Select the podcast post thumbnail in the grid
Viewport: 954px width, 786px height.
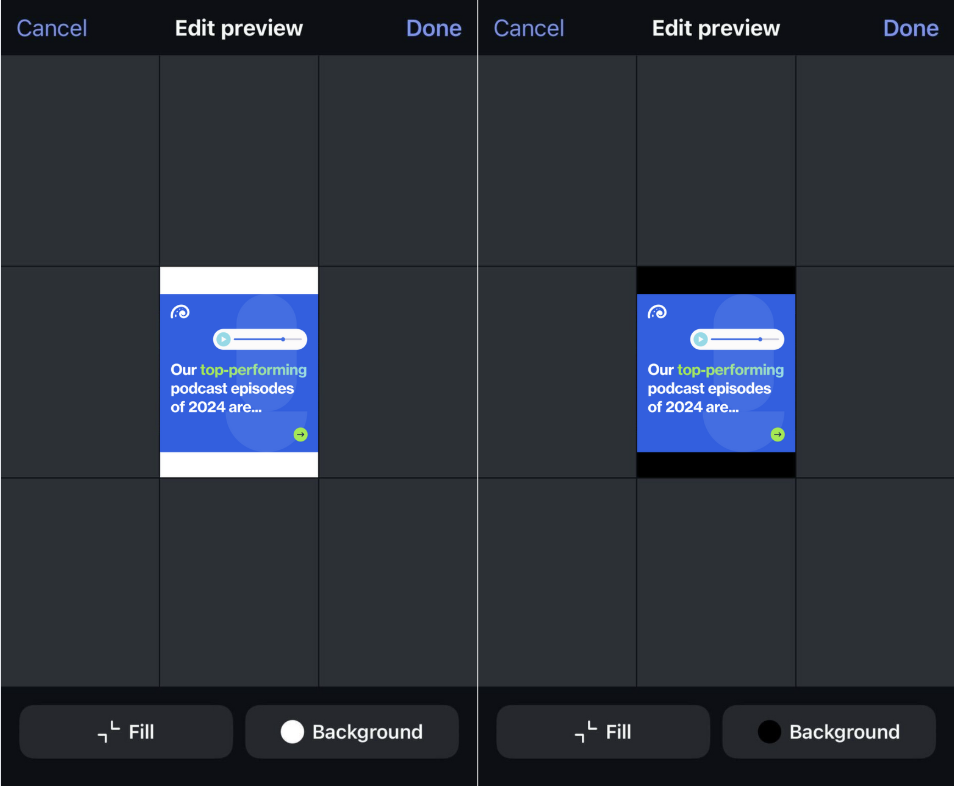[238, 370]
